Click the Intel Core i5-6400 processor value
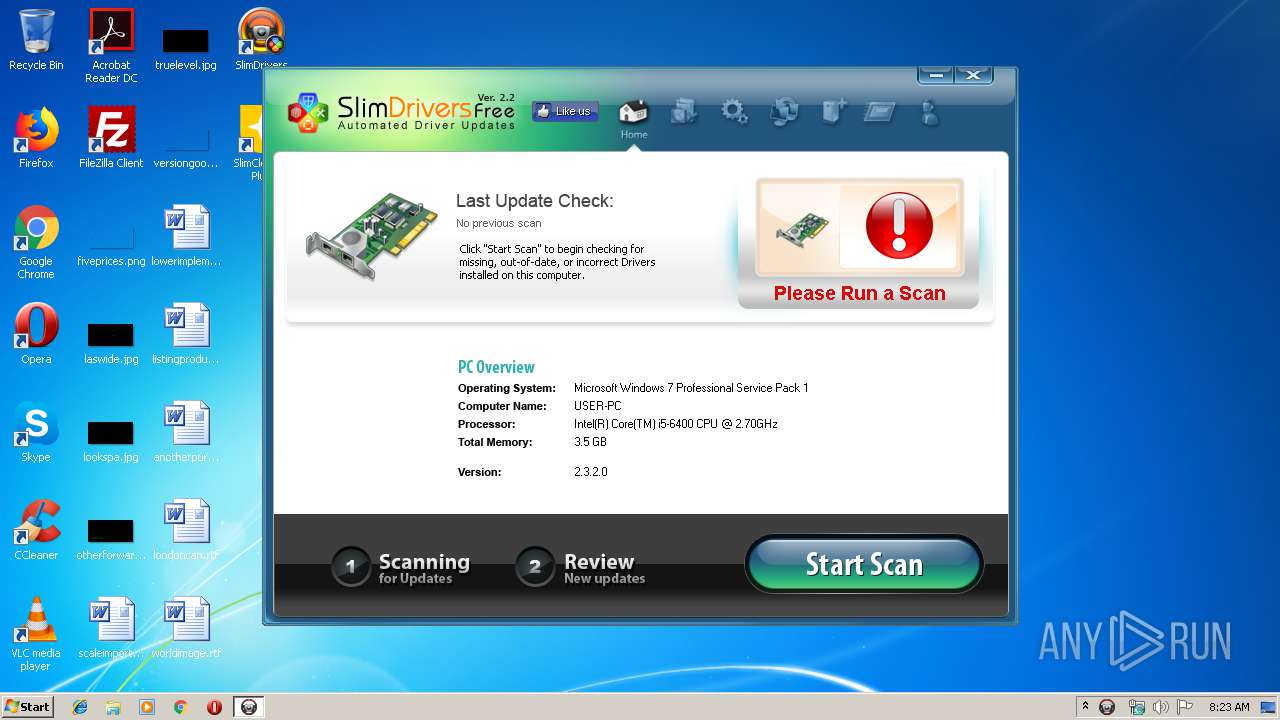 [x=676, y=424]
